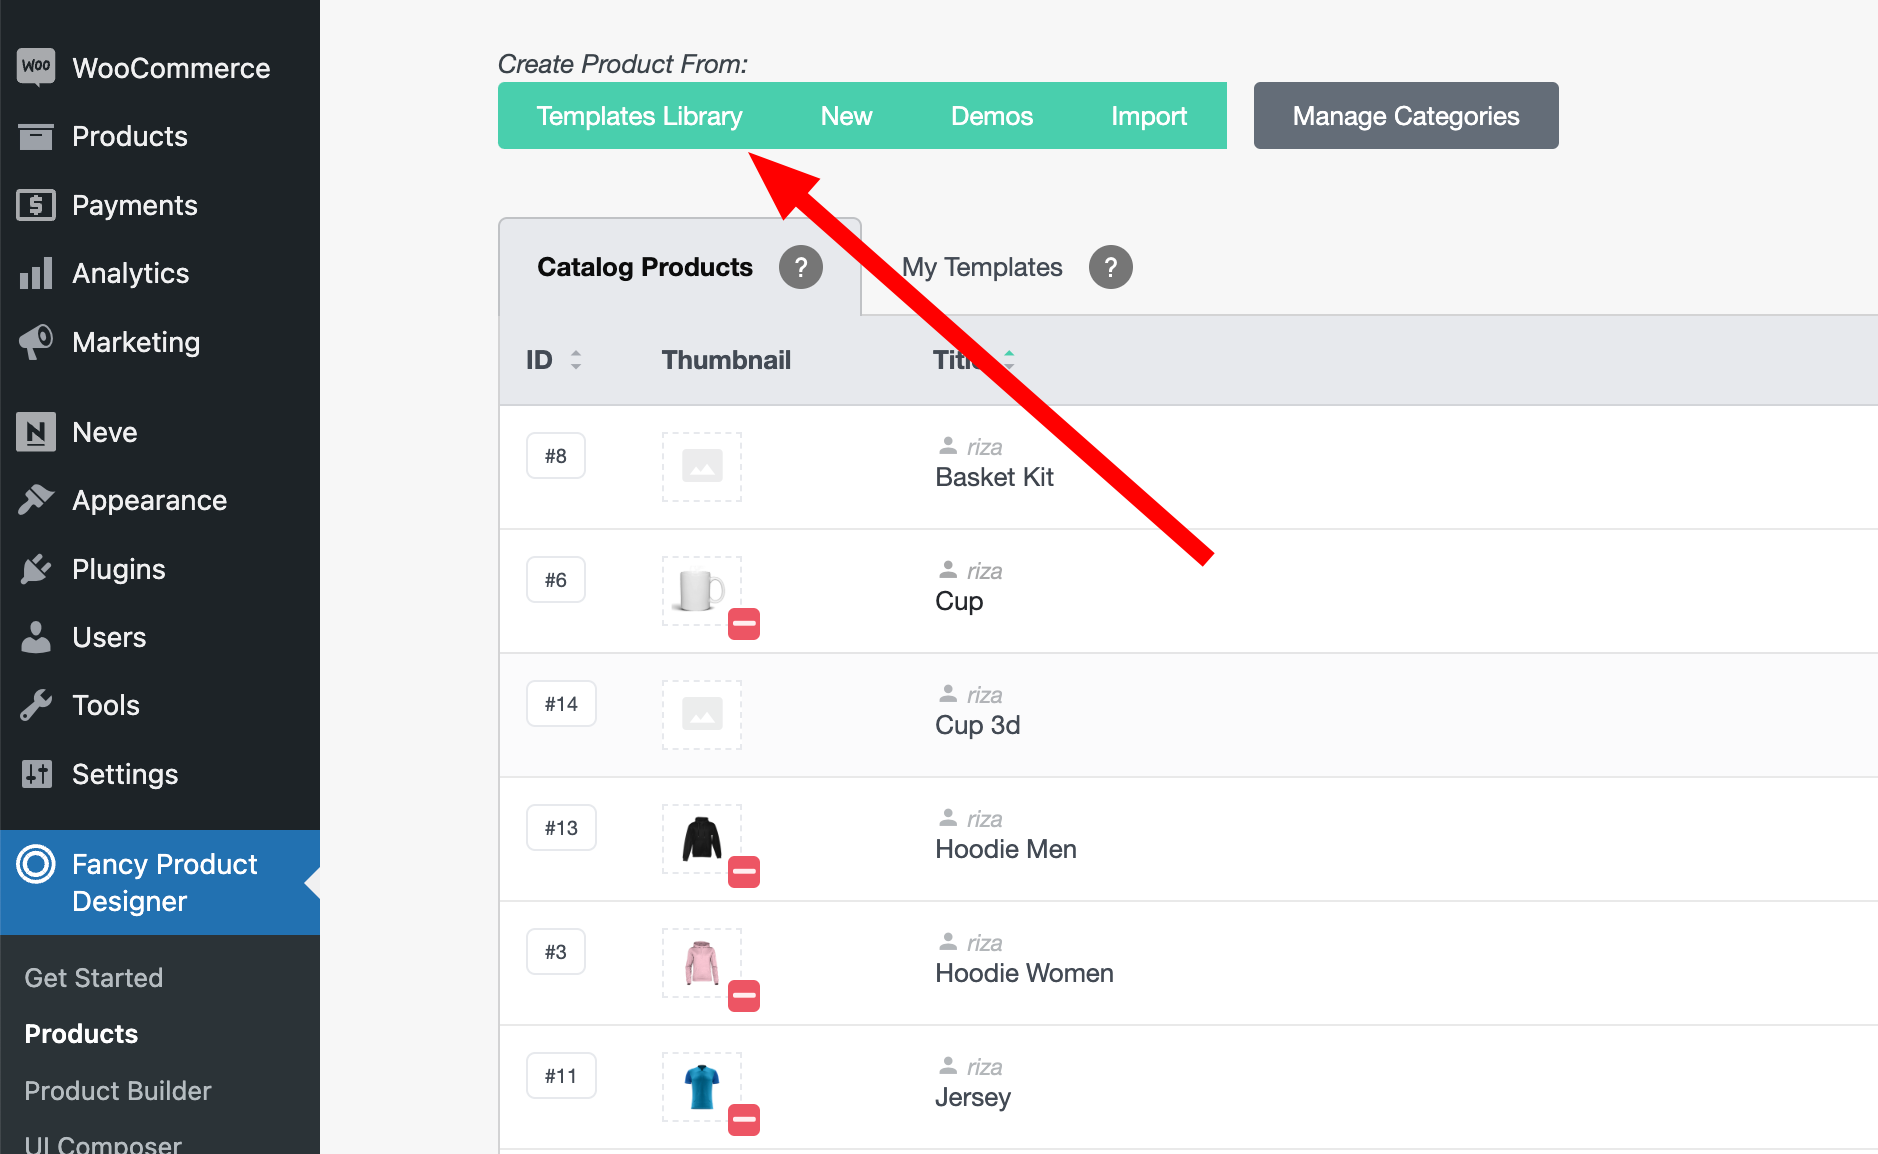Click Basket Kit product title
1878x1154 pixels.
(x=994, y=477)
